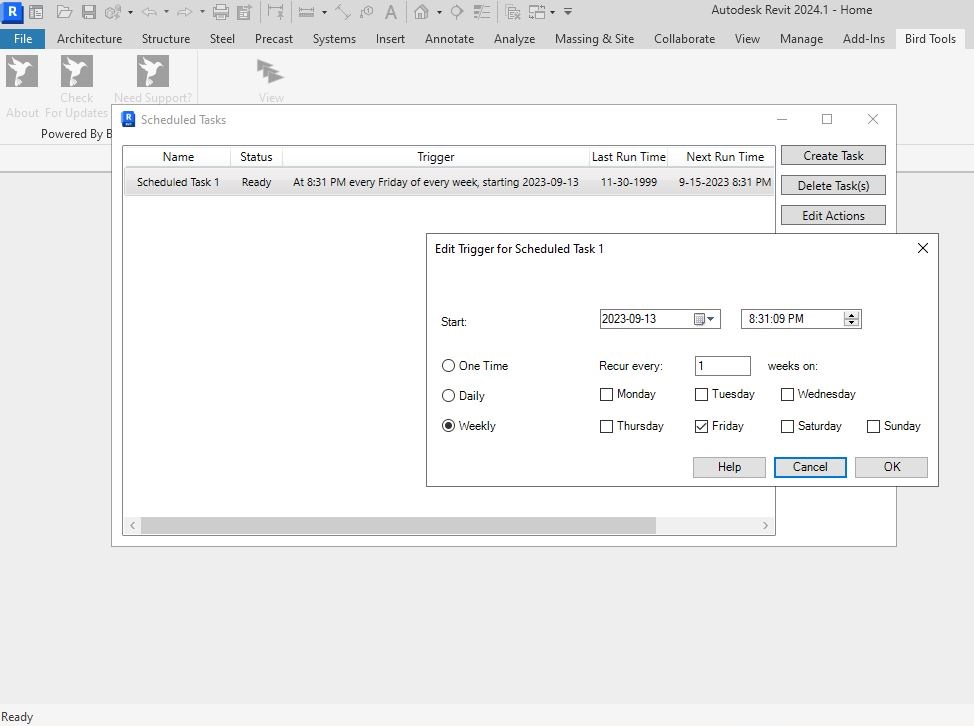
Task: Click the Measure Between Two References icon
Action: [306, 12]
